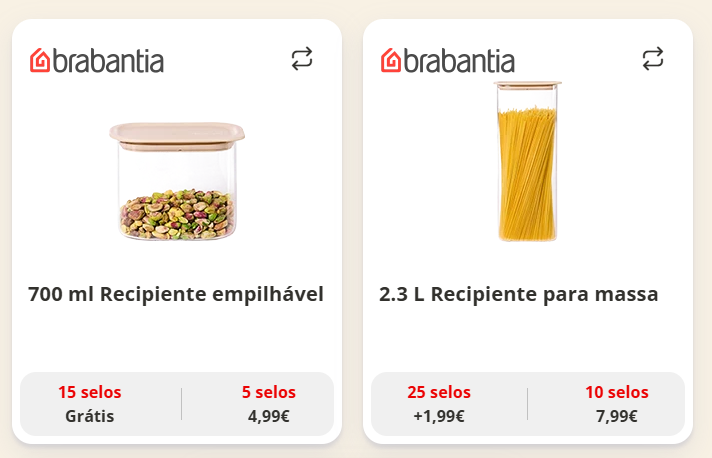Click Brabantia logo on pasta container card
Image resolution: width=712 pixels, height=458 pixels.
pos(448,61)
